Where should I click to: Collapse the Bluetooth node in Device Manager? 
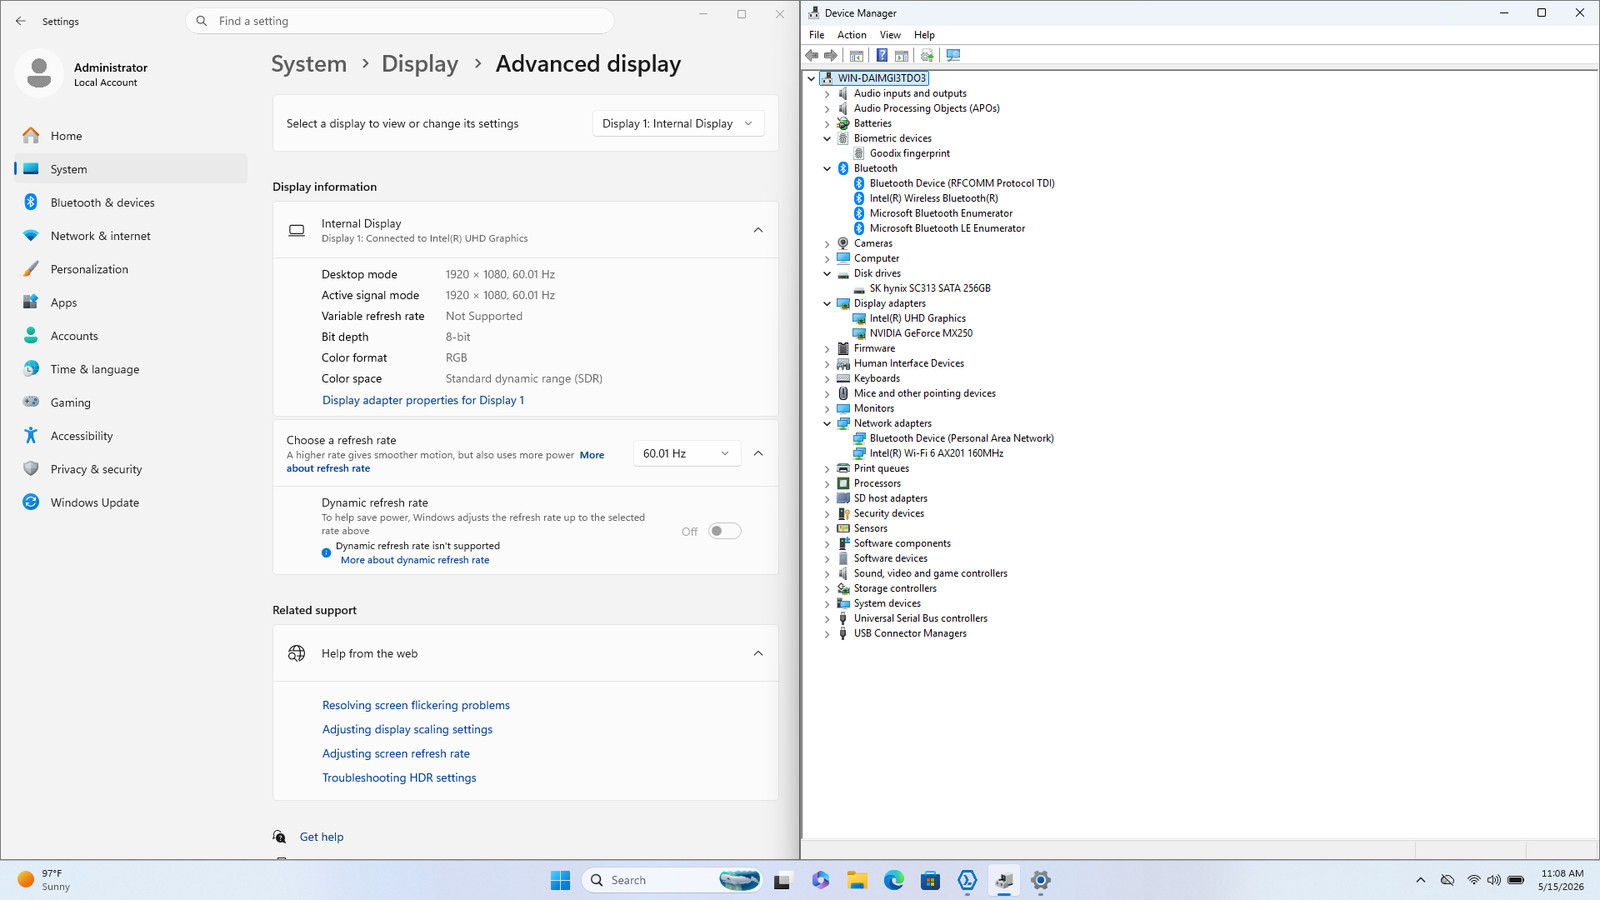tap(827, 169)
